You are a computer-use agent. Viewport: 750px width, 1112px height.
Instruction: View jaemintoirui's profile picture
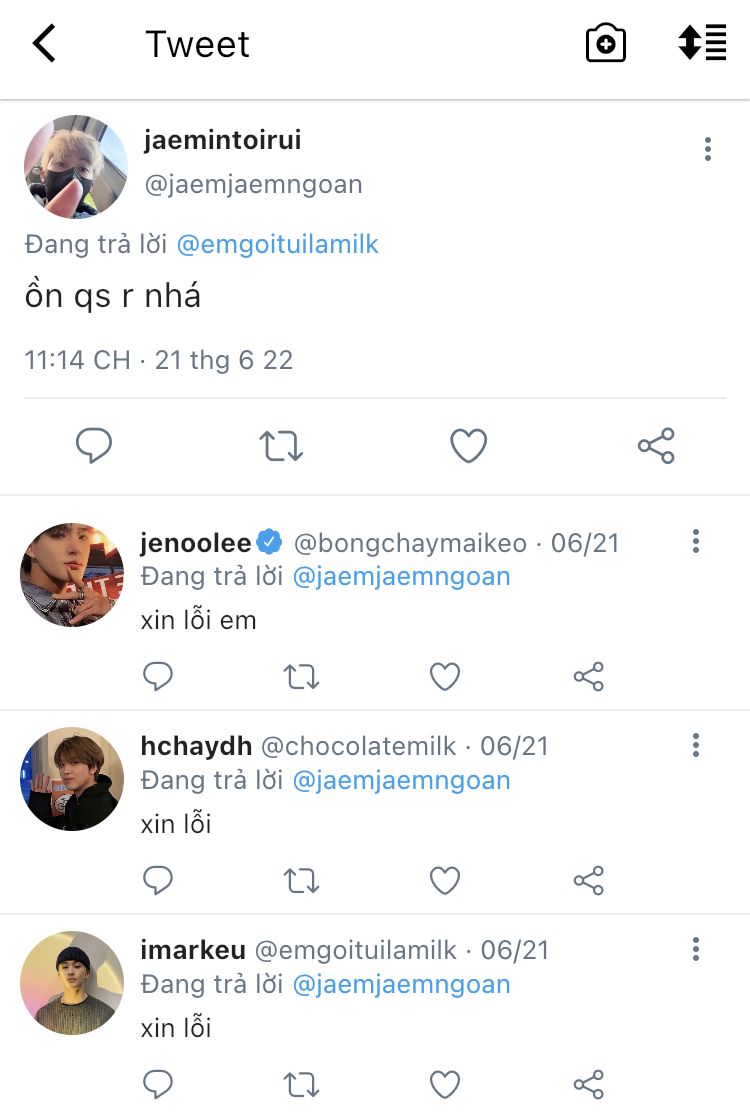76,167
